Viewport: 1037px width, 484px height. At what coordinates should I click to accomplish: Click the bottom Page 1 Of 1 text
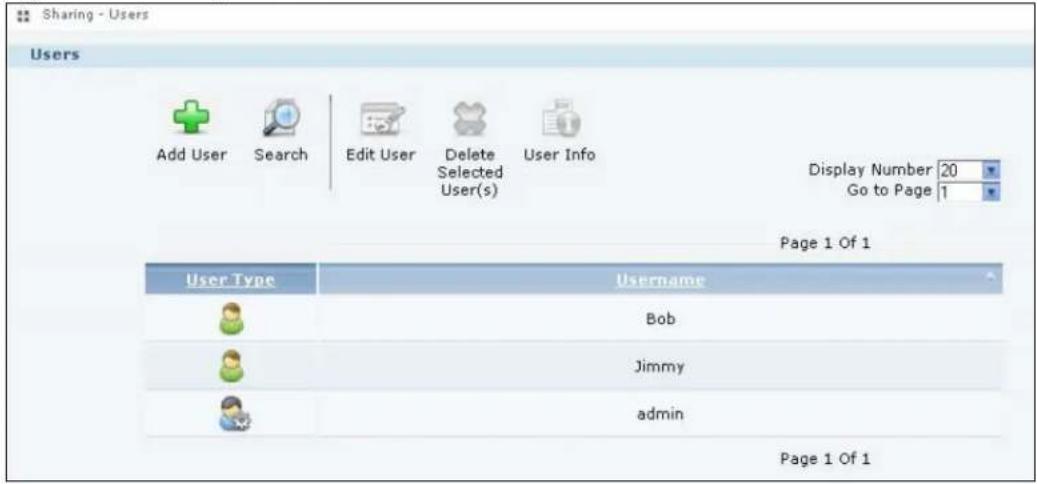pos(825,458)
